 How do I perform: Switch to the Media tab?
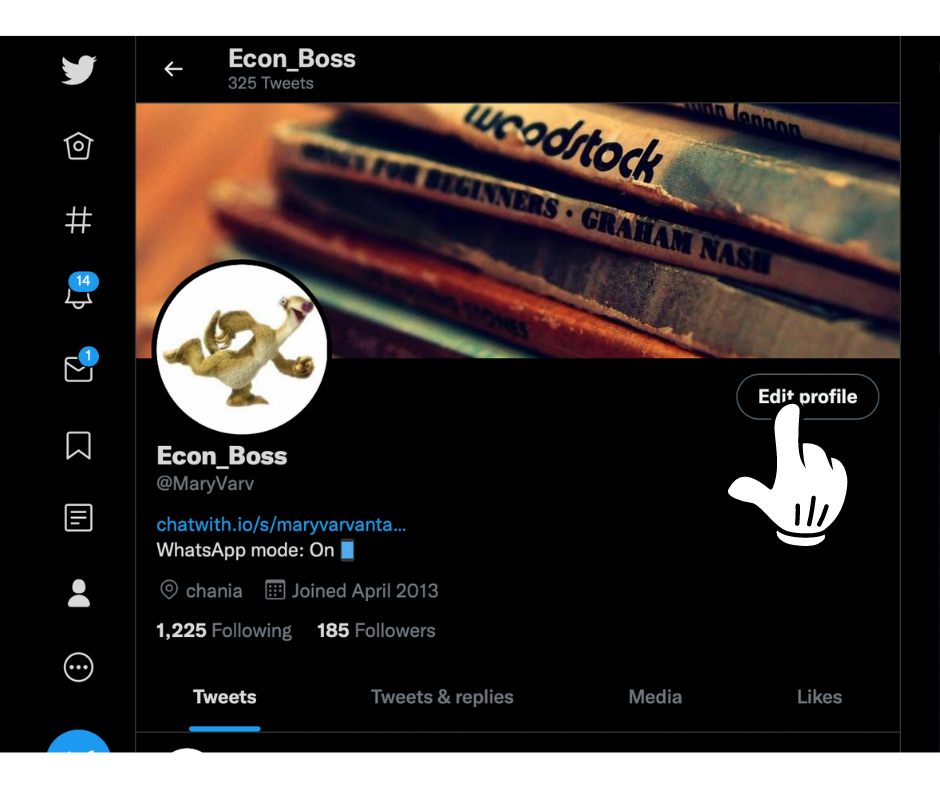pyautogui.click(x=655, y=697)
